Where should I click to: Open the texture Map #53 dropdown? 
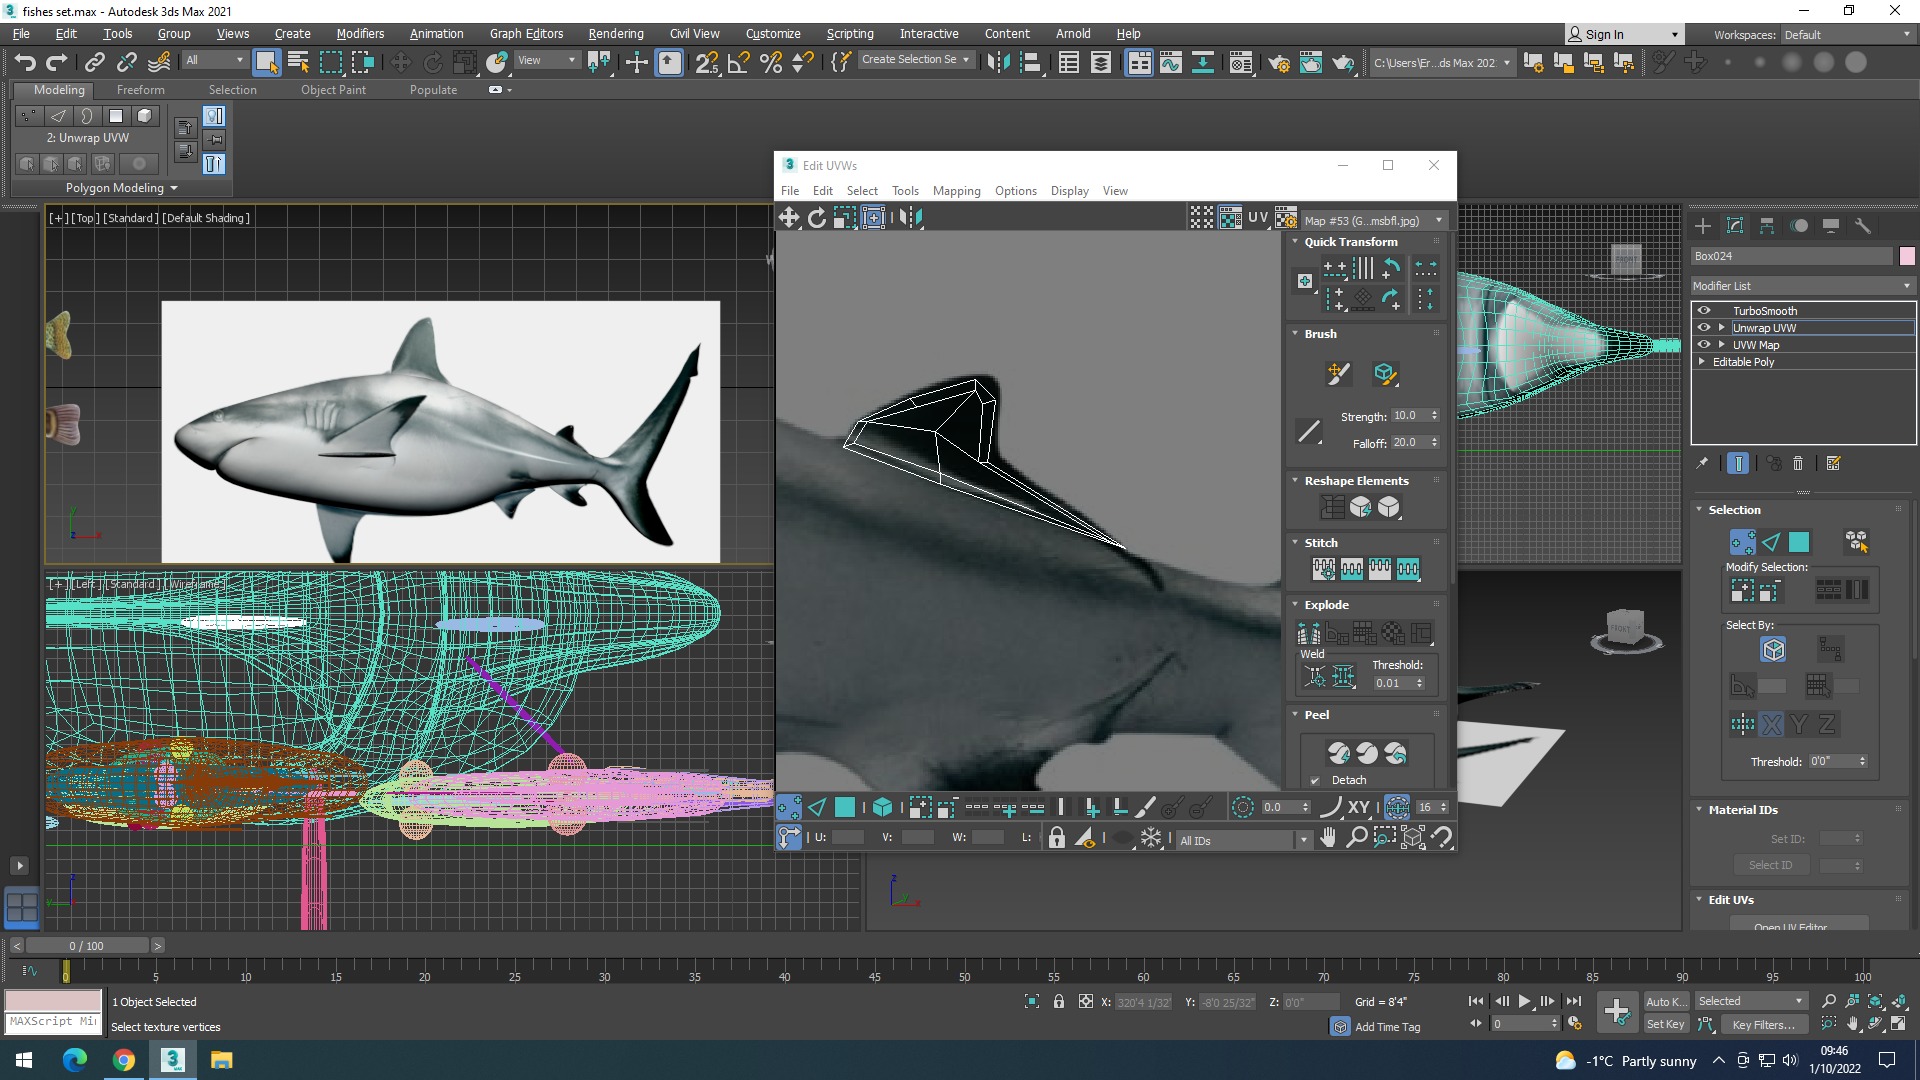[x=1375, y=220]
